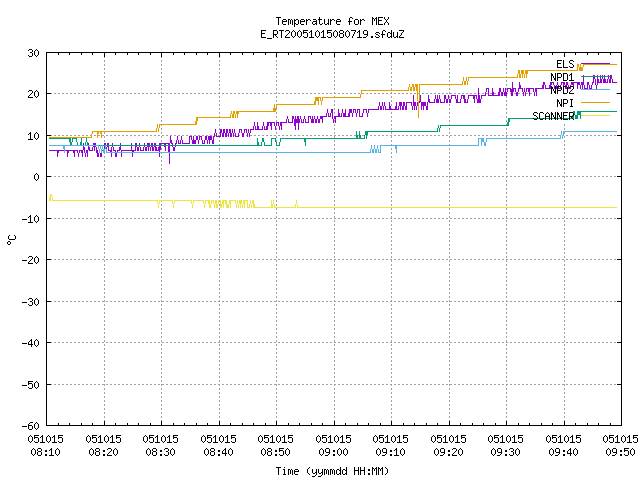This screenshot has width=640, height=480.
Task: Click the x-axis tick label 08:20
Action: tap(104, 452)
